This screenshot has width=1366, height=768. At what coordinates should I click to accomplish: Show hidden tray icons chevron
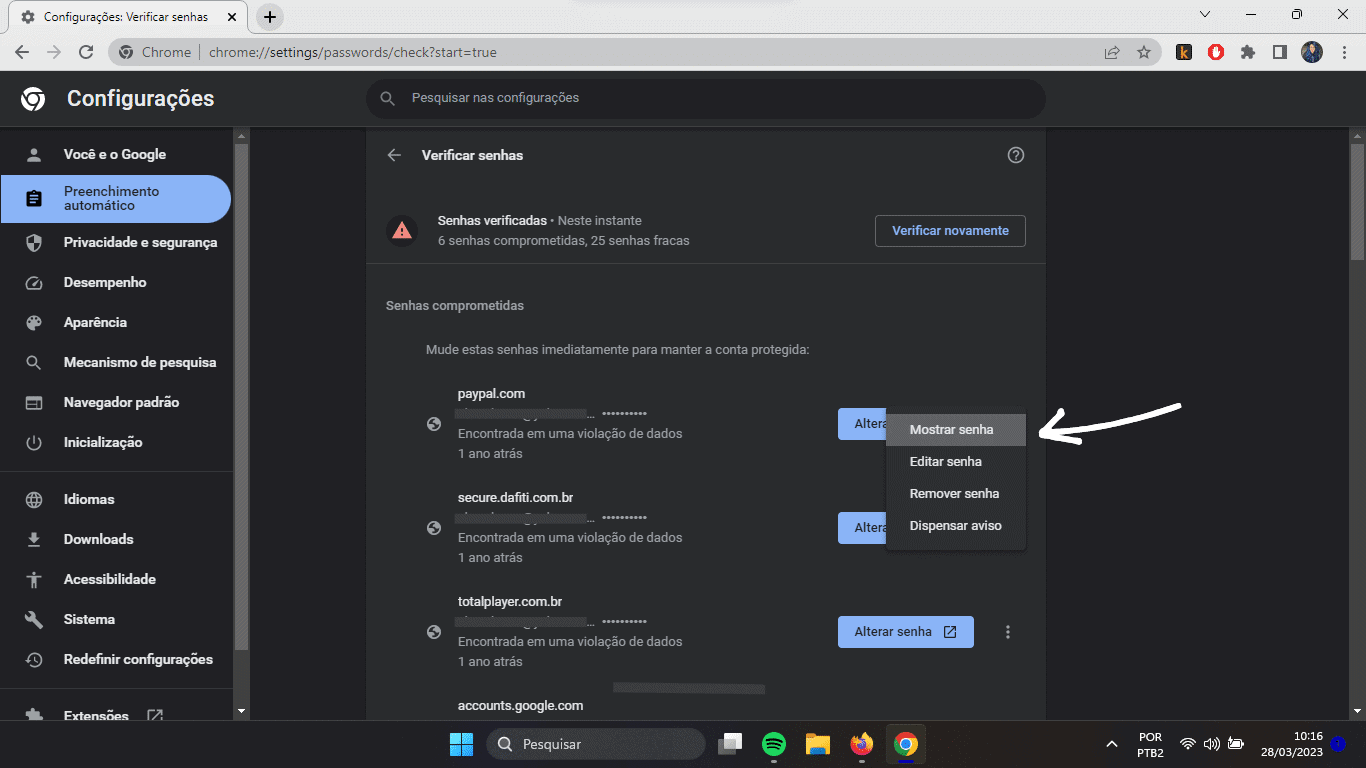pyautogui.click(x=1112, y=744)
